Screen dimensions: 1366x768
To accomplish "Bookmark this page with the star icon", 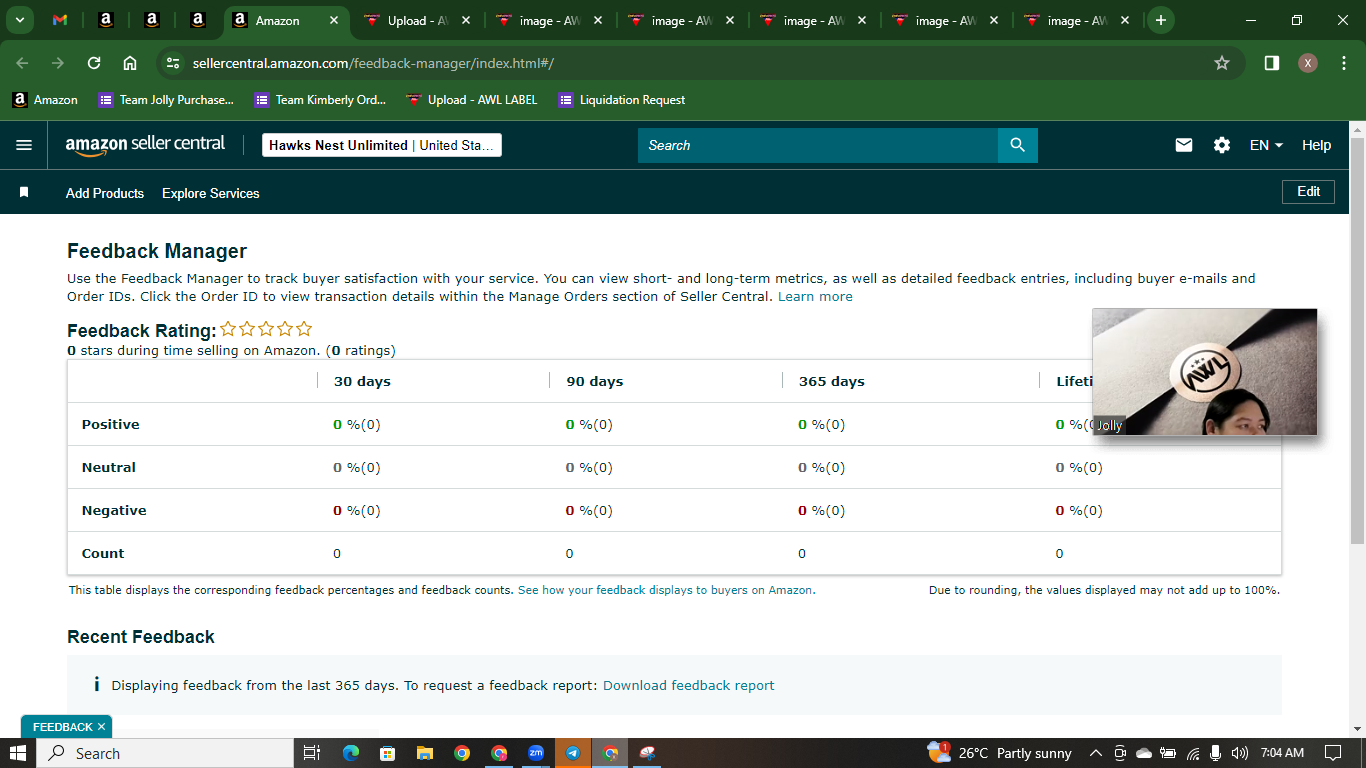I will 1222,63.
